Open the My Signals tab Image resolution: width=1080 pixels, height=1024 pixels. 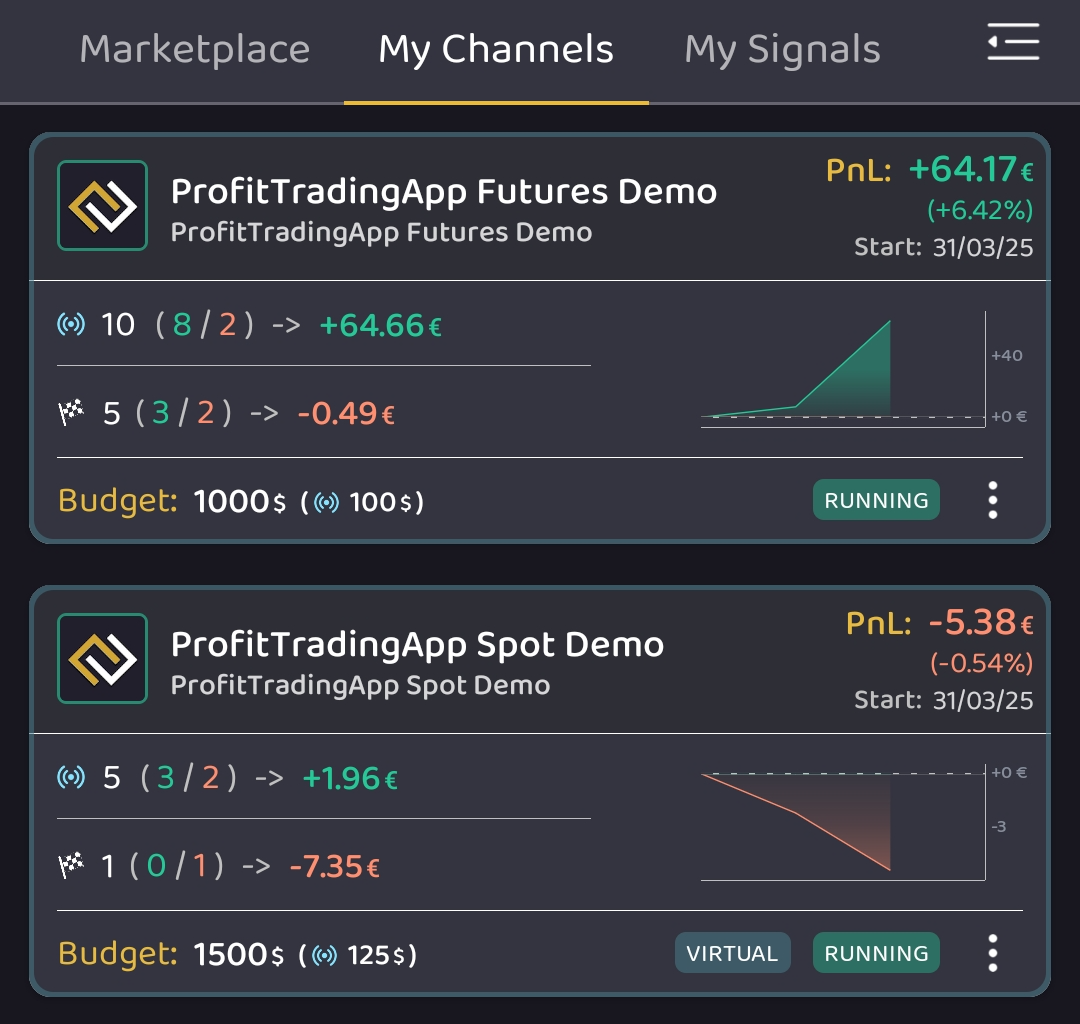click(x=782, y=48)
